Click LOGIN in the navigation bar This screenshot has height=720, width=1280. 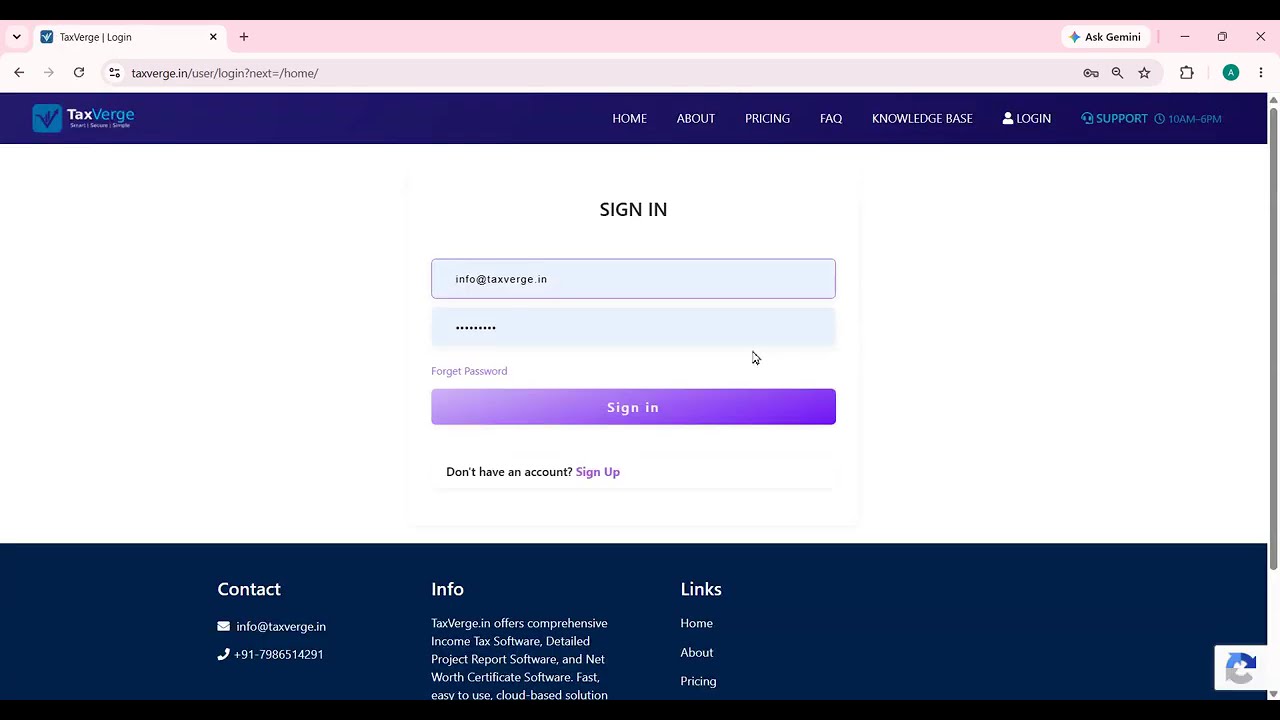(x=1026, y=118)
